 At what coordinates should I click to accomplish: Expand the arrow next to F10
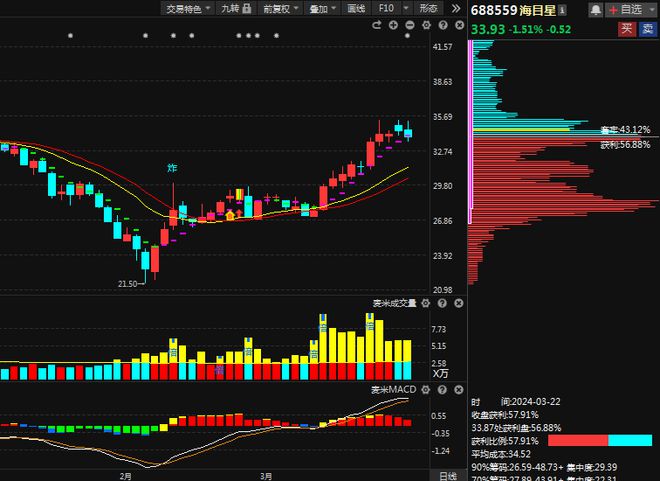[406, 8]
